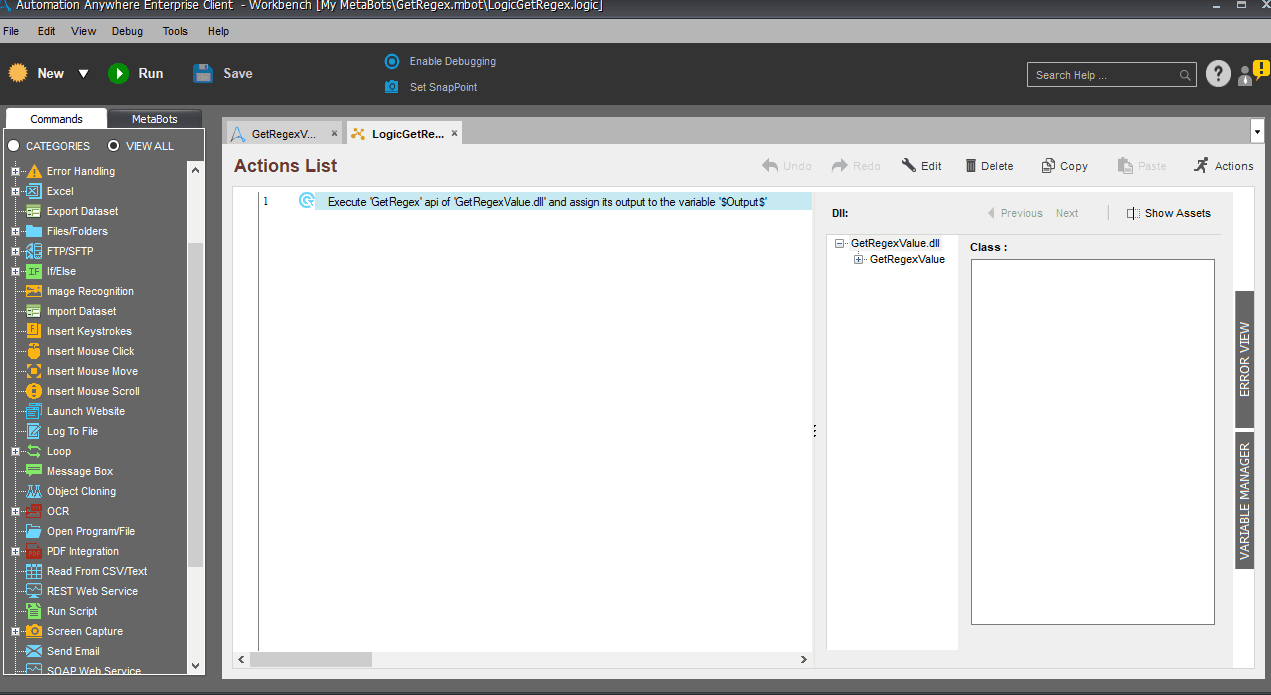Click the Insert Mouse Move icon
This screenshot has width=1271, height=695.
coord(34,371)
